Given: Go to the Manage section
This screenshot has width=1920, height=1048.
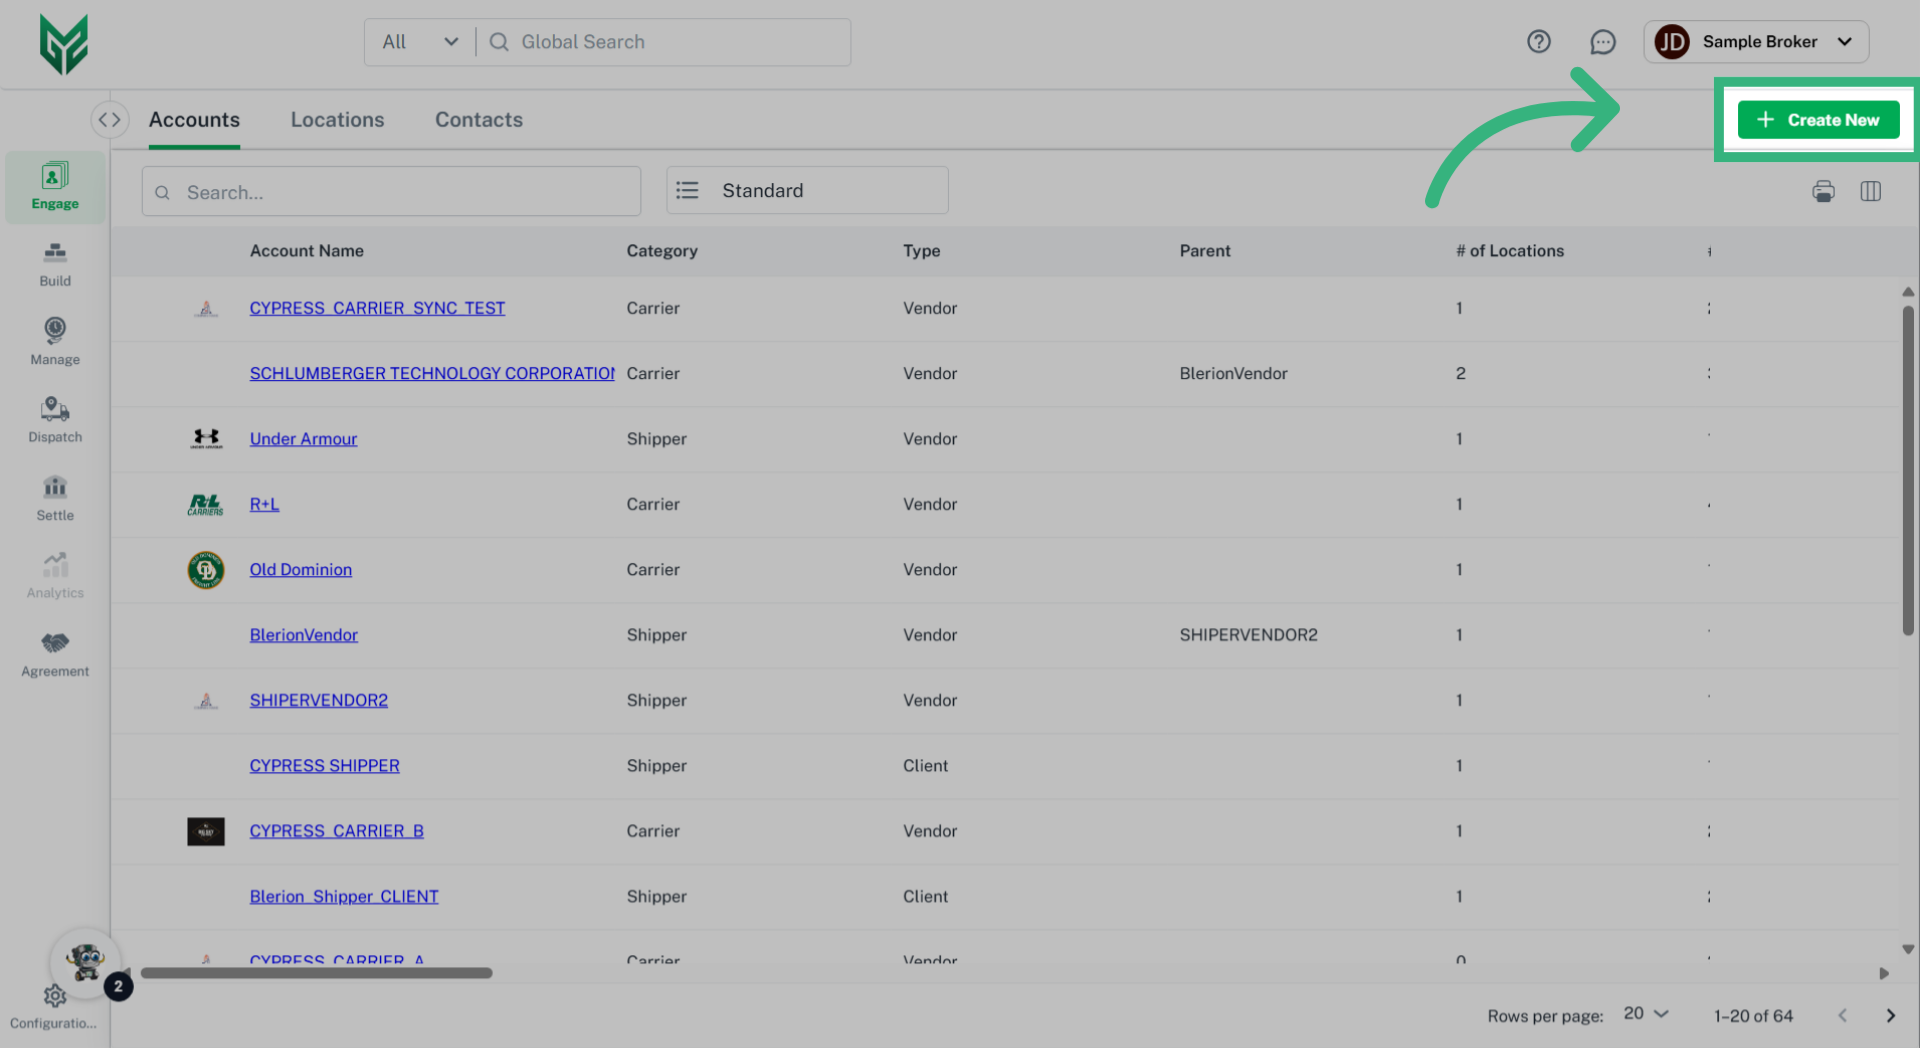Looking at the screenshot, I should 55,342.
